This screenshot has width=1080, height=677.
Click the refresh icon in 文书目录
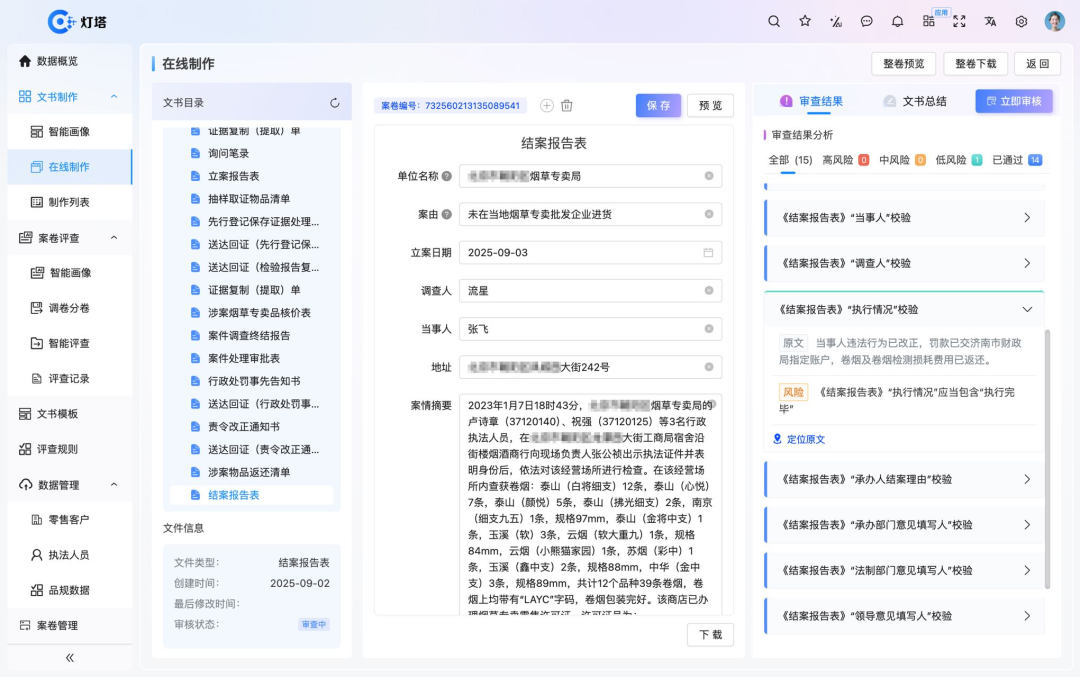334,103
